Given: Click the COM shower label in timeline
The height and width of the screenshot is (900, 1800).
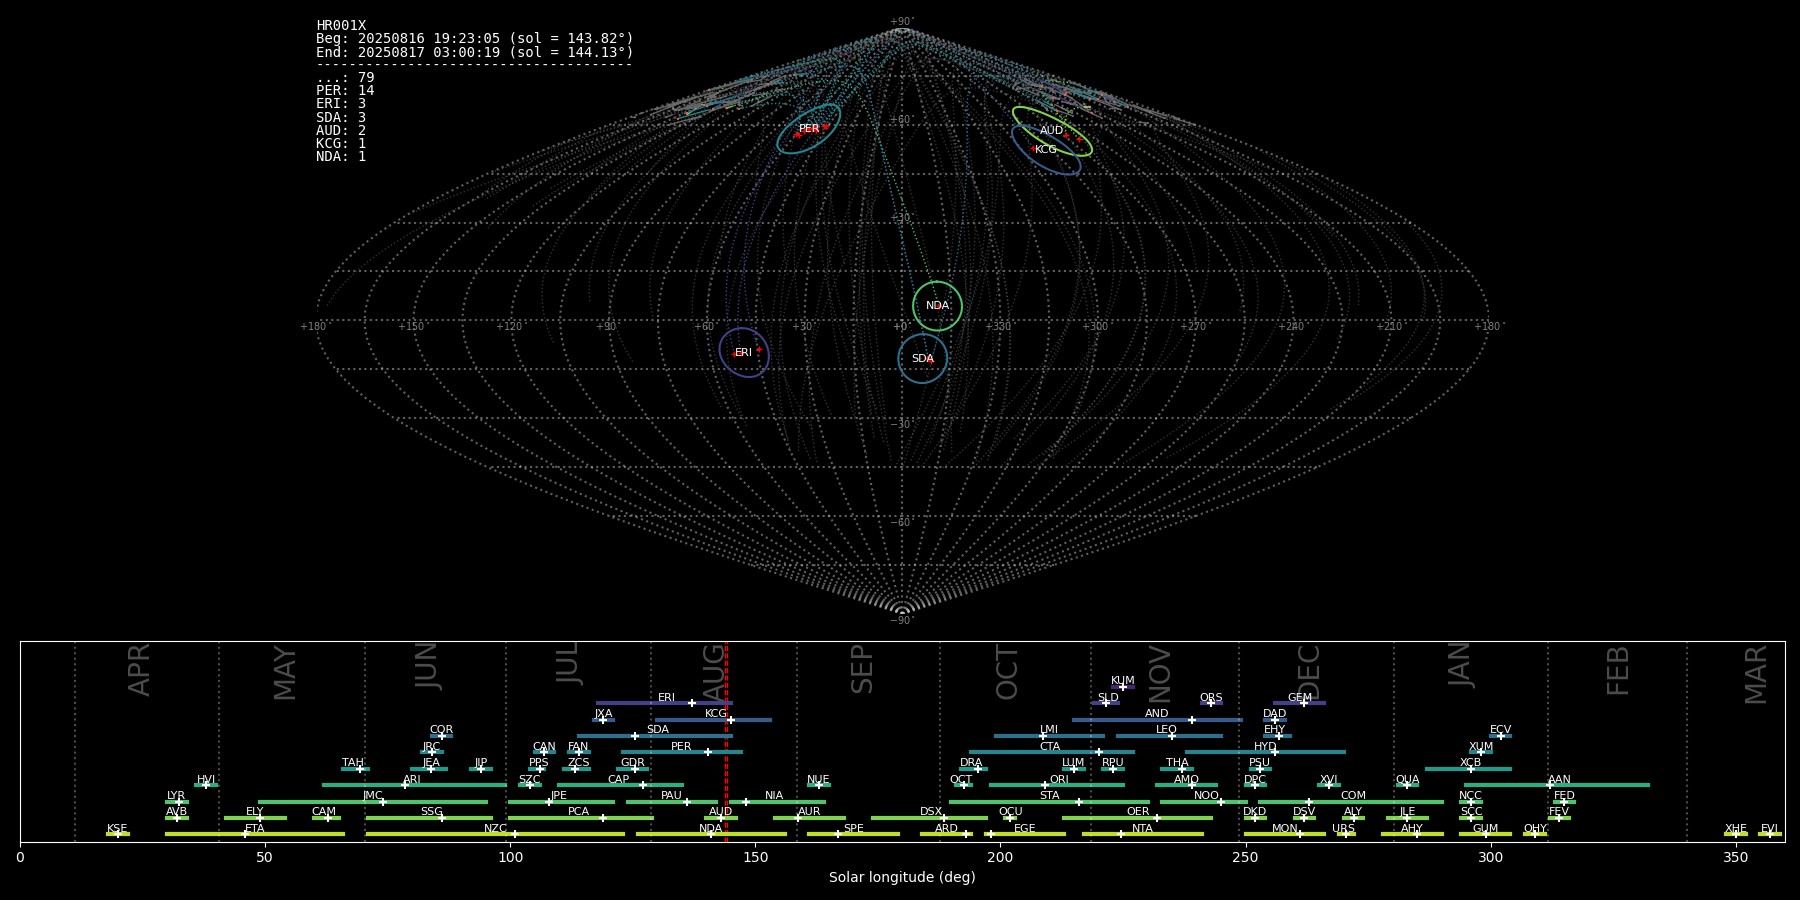Looking at the screenshot, I should pyautogui.click(x=1353, y=796).
